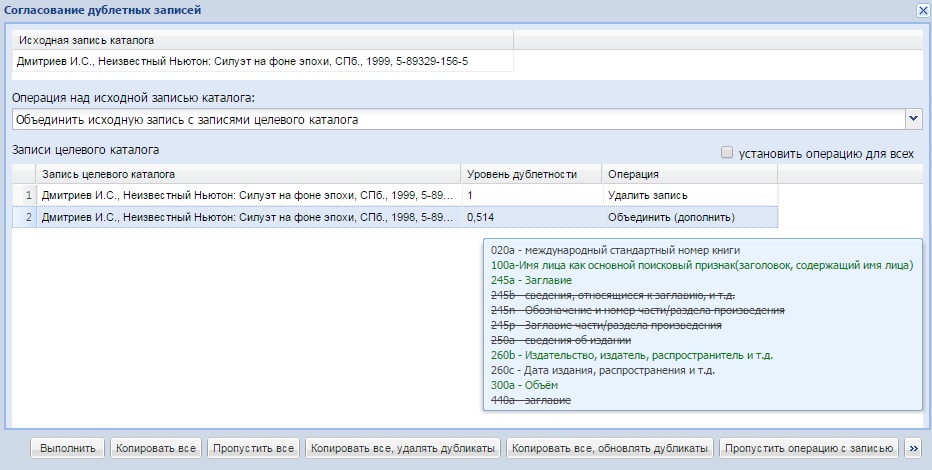Image resolution: width=932 pixels, height=470 pixels.
Task: Click '300a - Объём' field entry
Action: pos(524,385)
